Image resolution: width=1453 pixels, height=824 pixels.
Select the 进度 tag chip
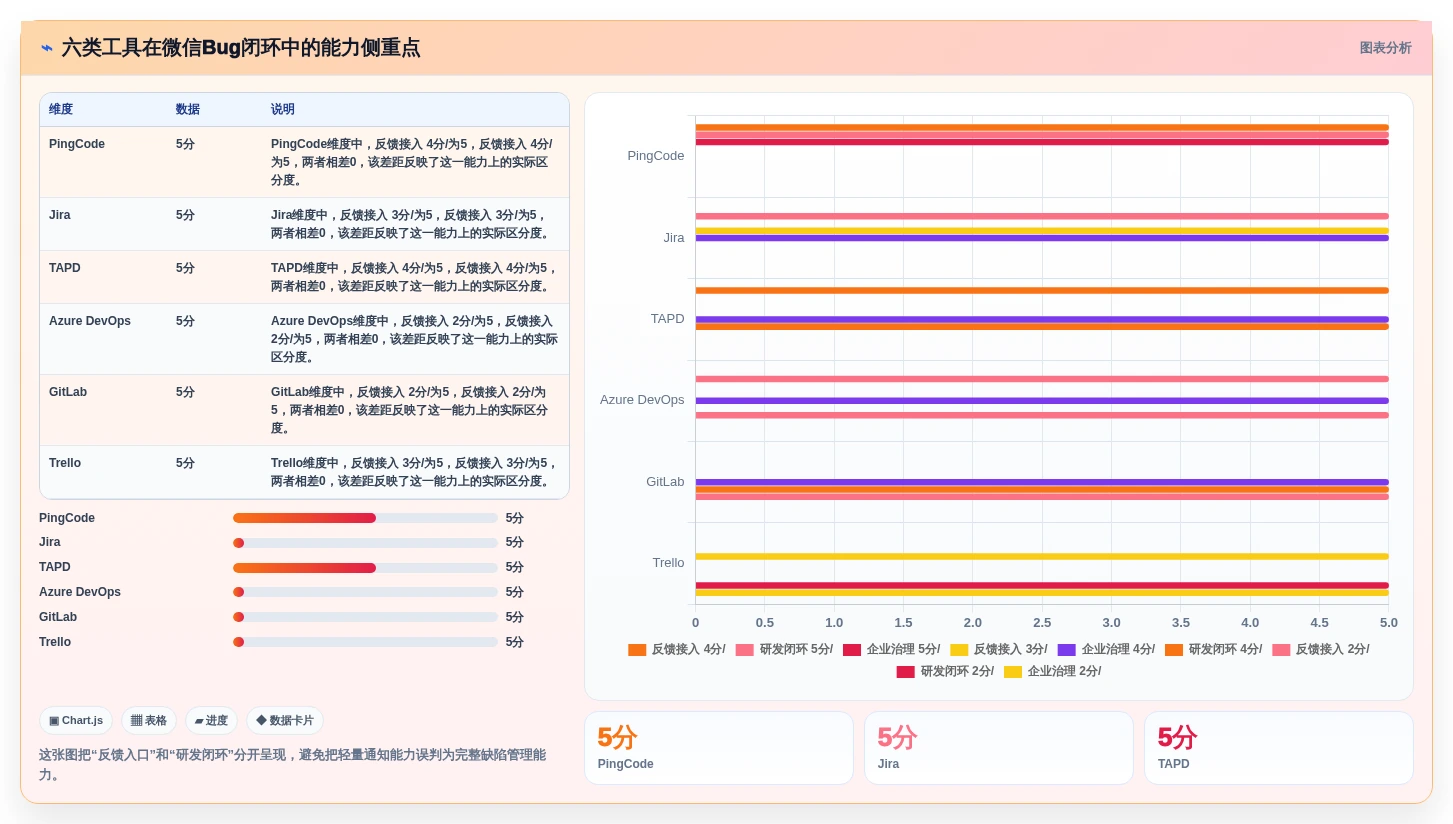click(x=211, y=720)
